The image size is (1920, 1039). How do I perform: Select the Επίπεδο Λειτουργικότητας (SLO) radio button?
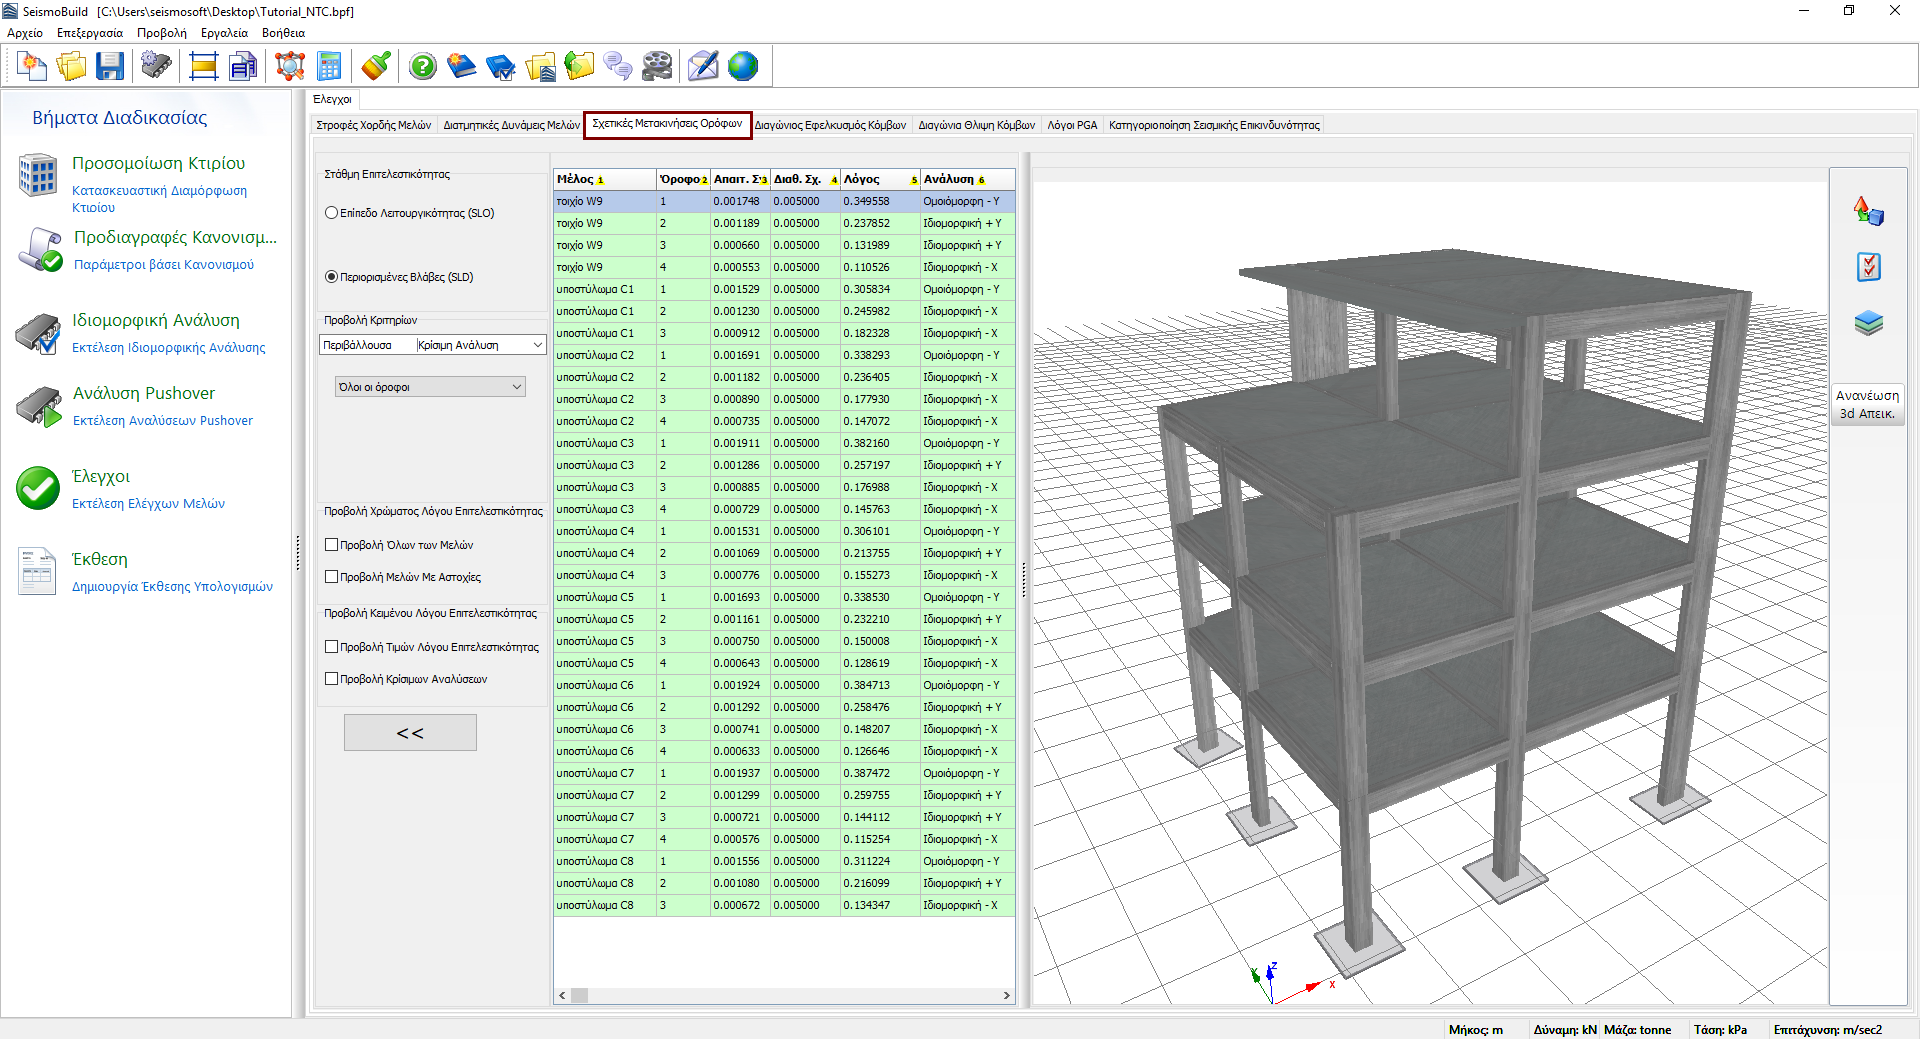coord(332,213)
